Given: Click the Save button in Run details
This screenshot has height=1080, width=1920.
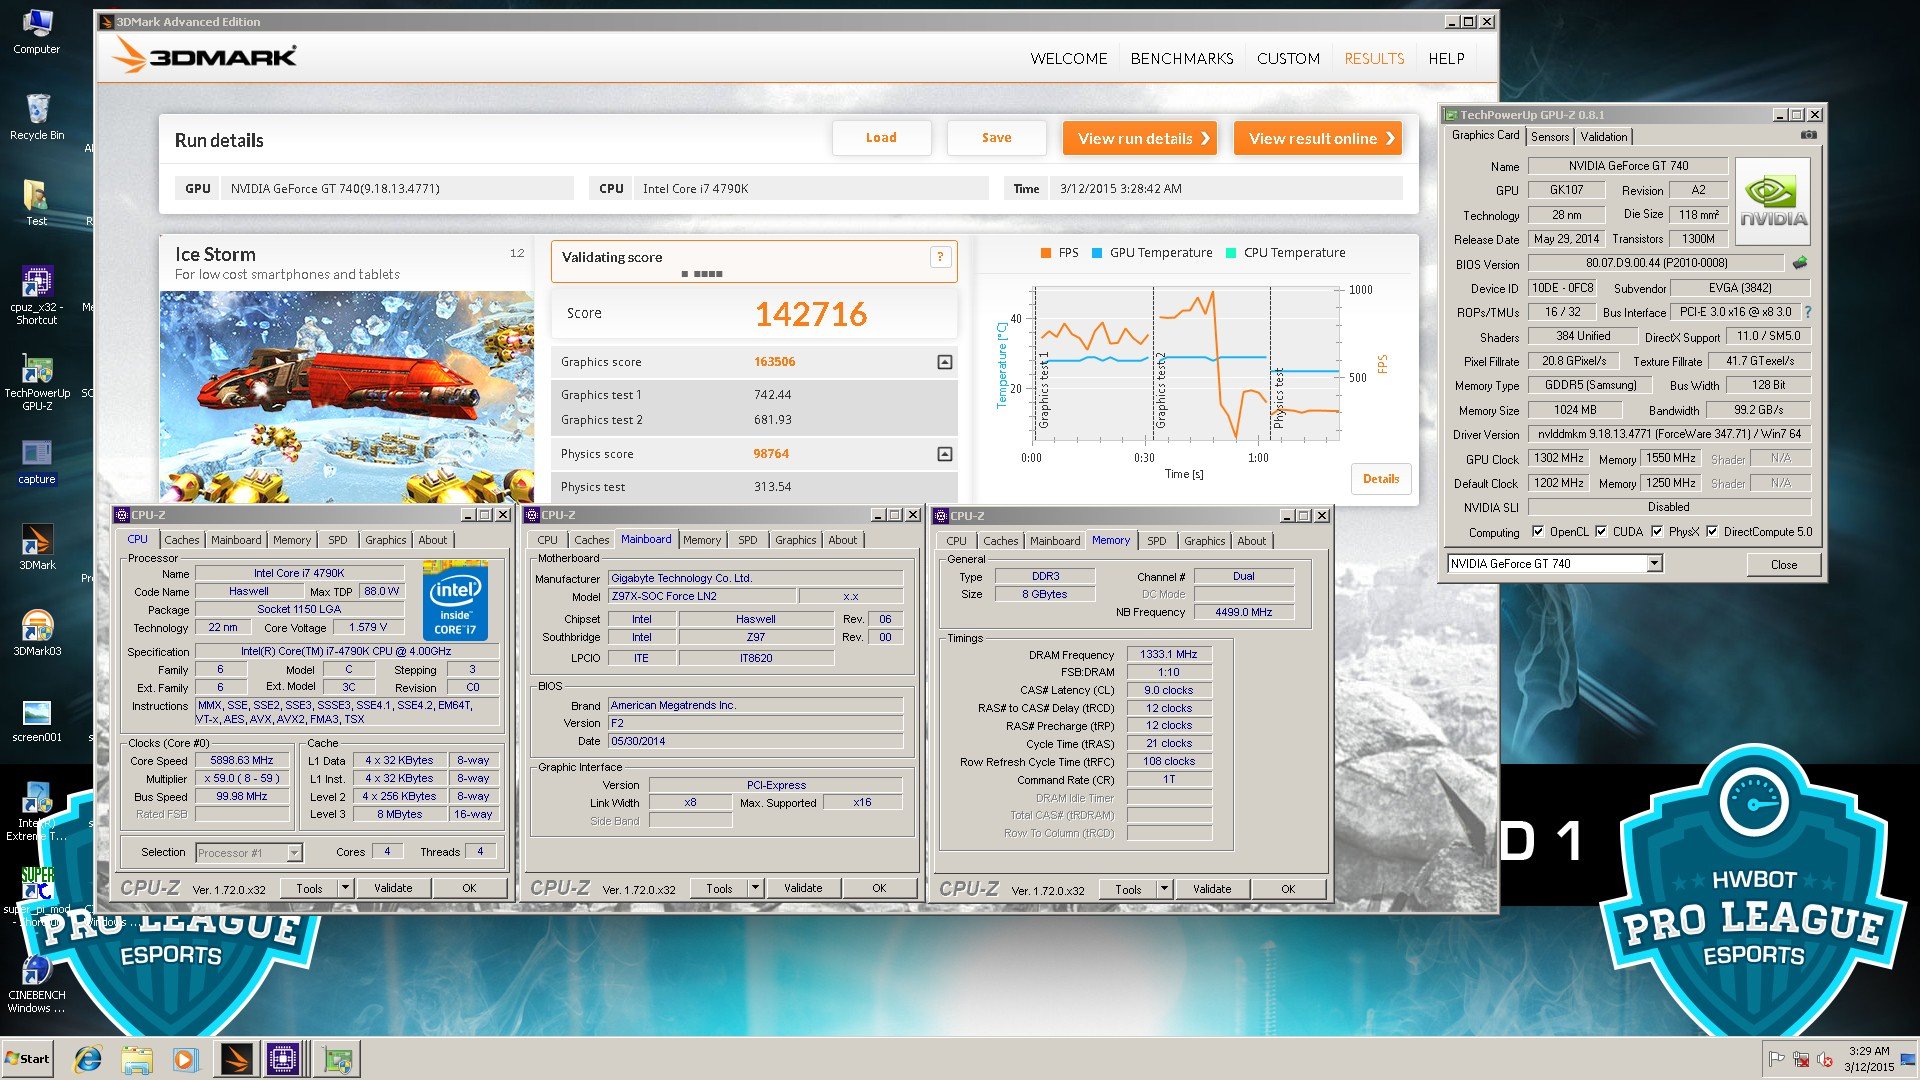Looking at the screenshot, I should [x=996, y=138].
